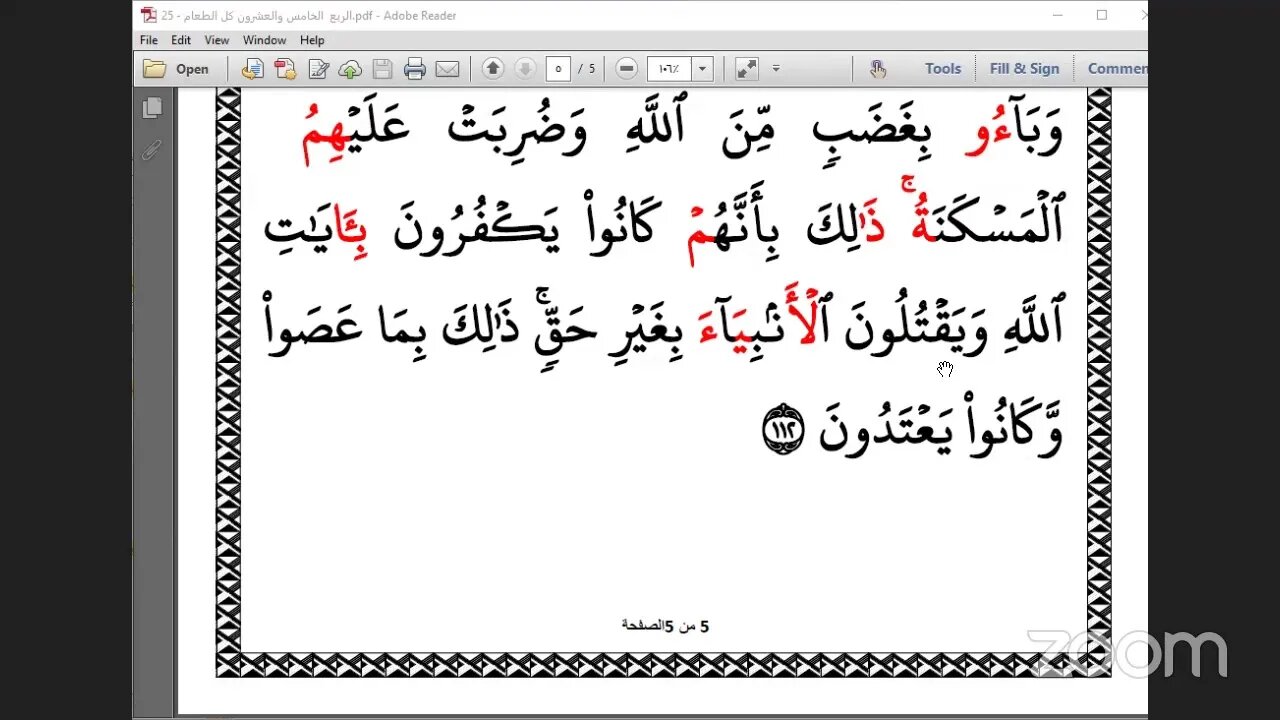Open the Comment pane
This screenshot has width=1280, height=720.
[1117, 68]
